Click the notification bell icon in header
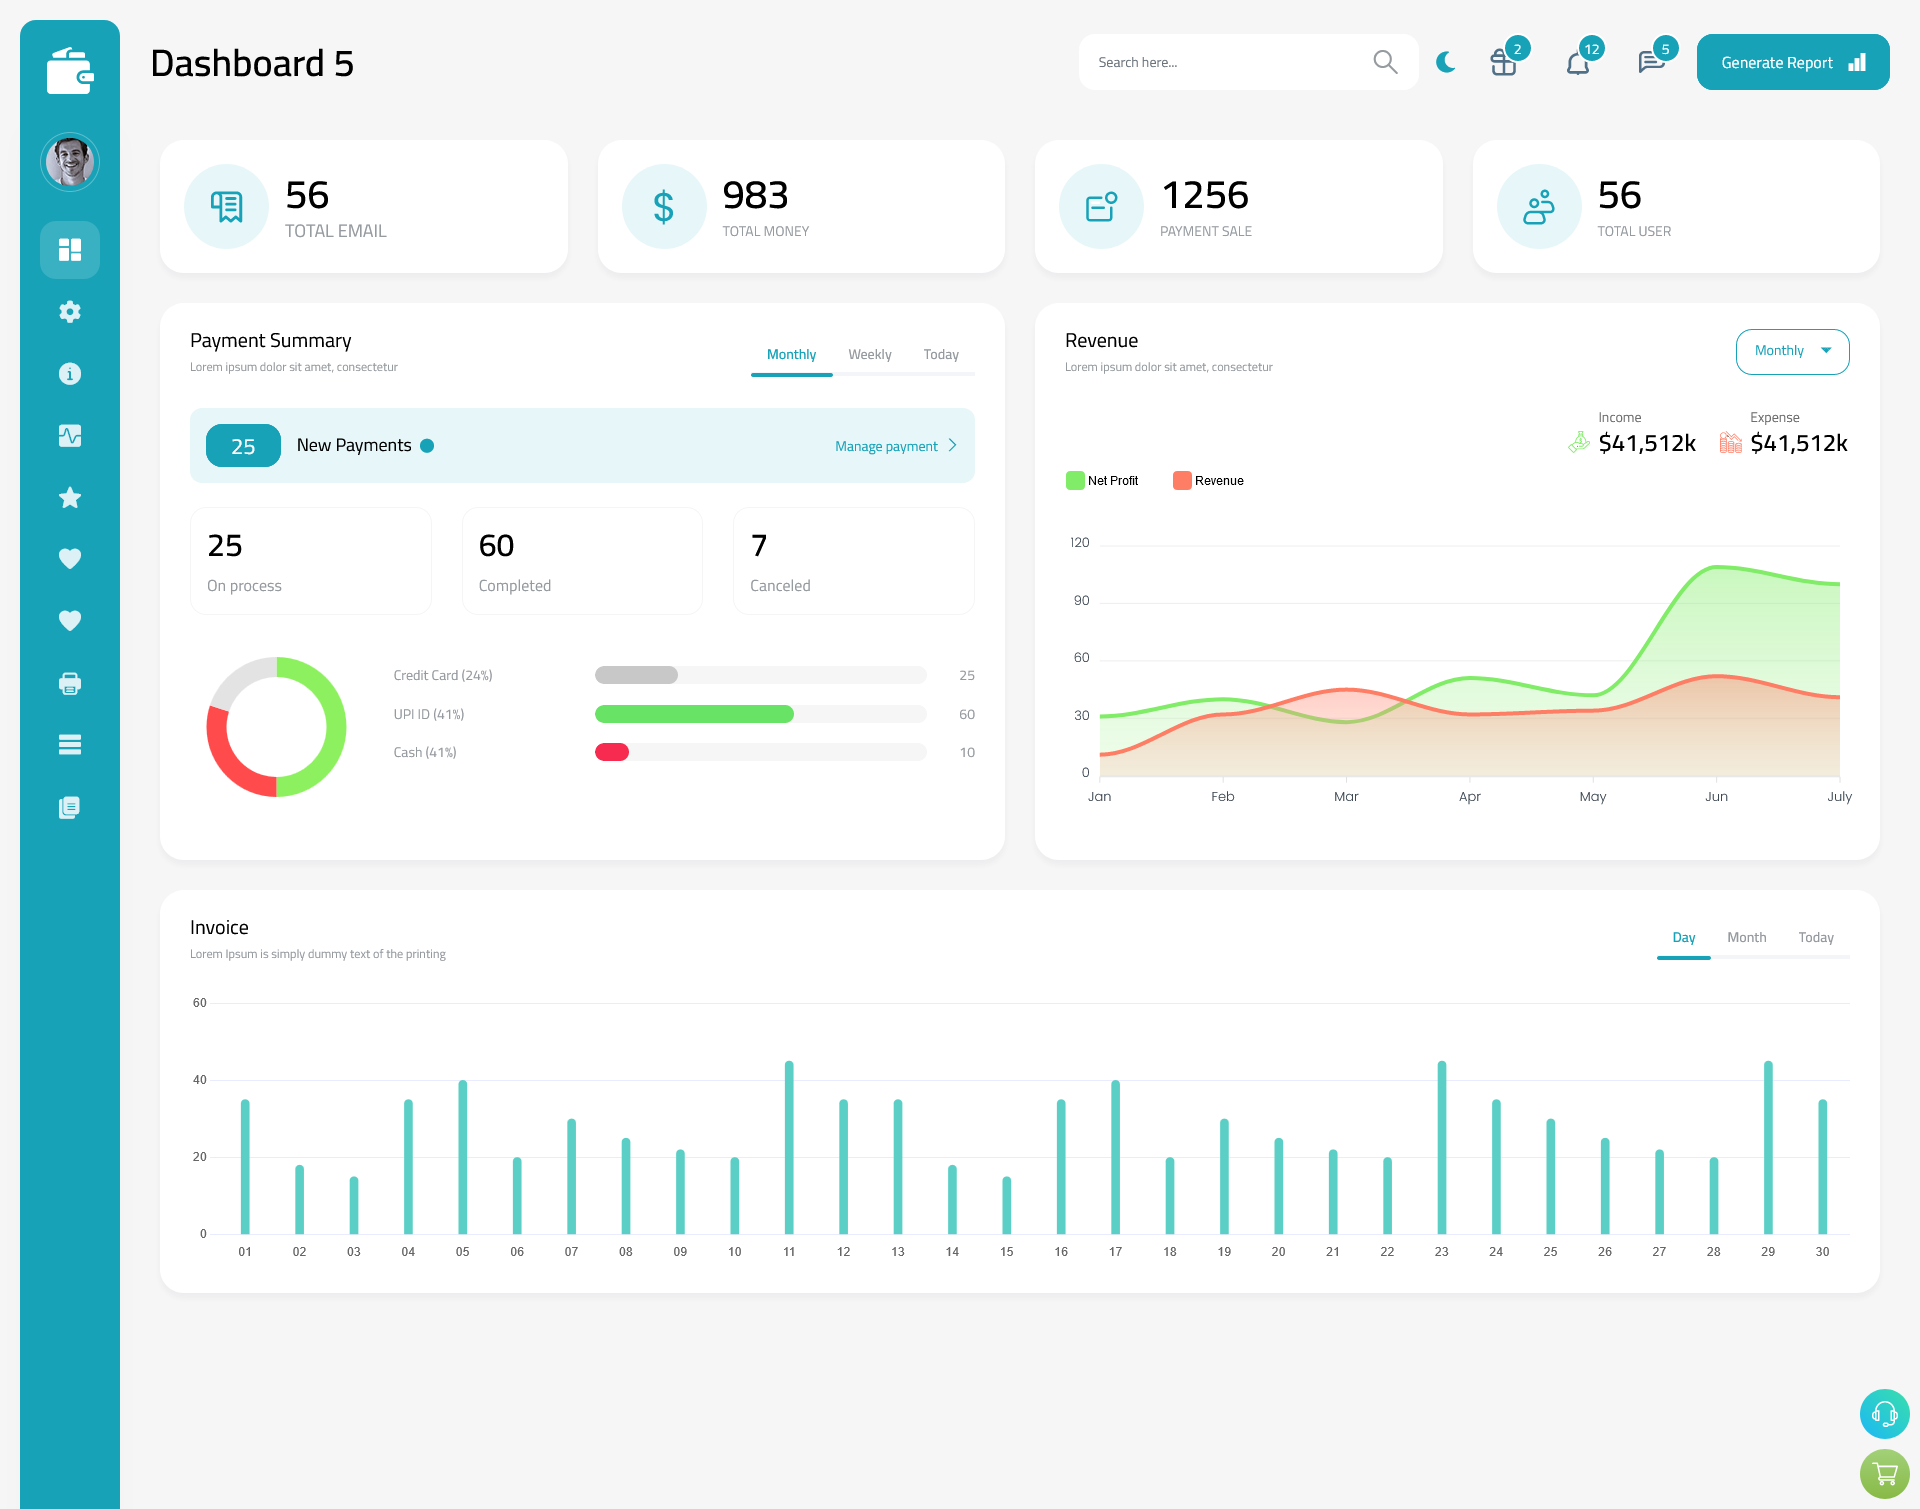The height and width of the screenshot is (1509, 1920). point(1577,62)
